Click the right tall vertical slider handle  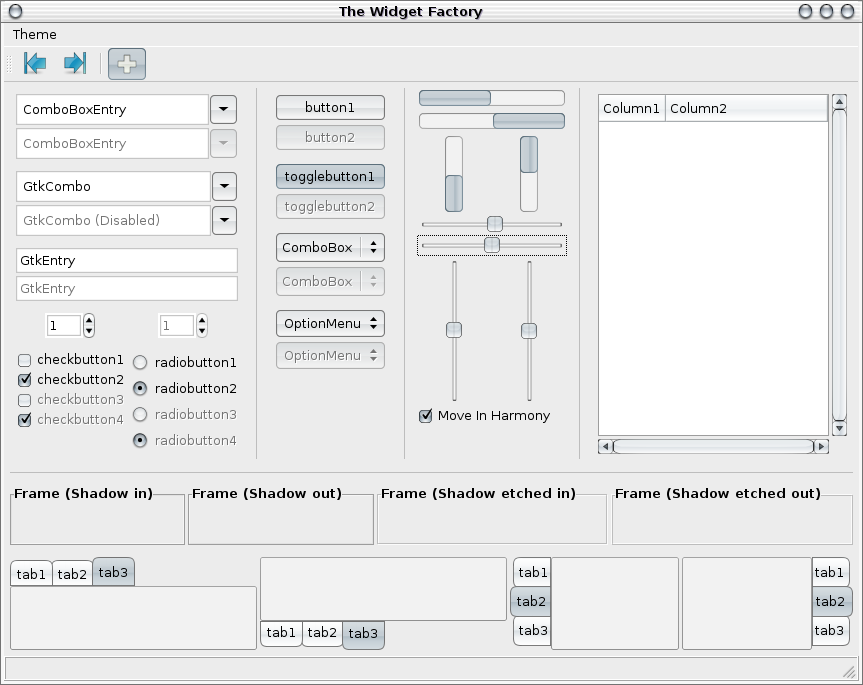pyautogui.click(x=529, y=331)
